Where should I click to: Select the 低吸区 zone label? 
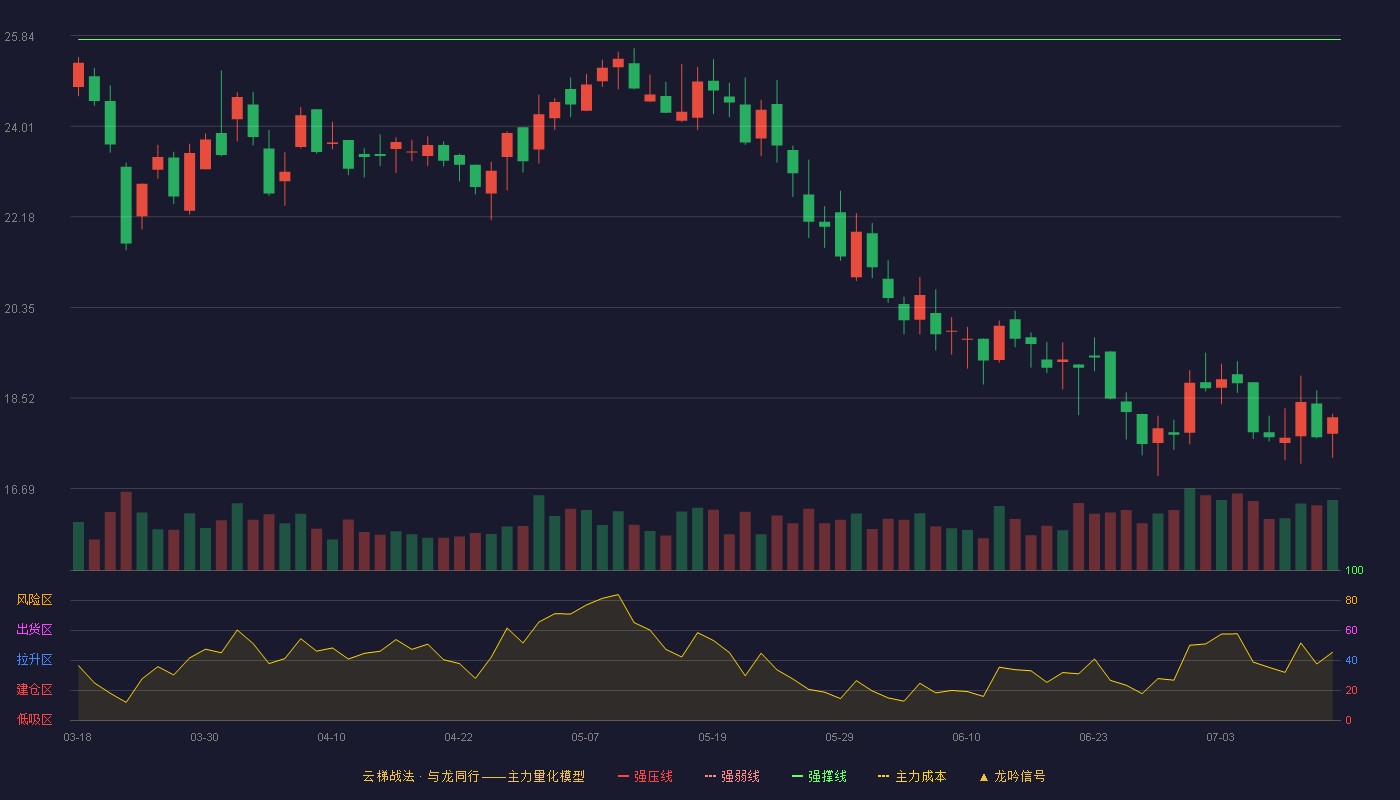[x=34, y=720]
